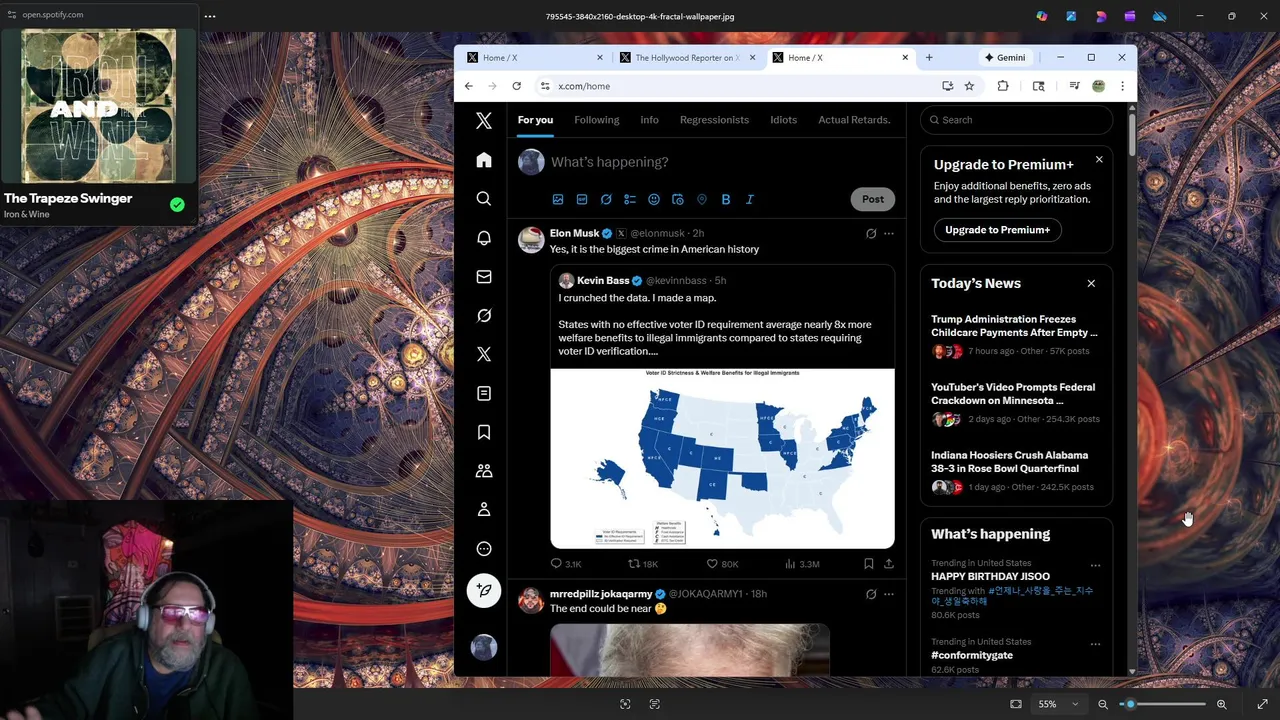The height and width of the screenshot is (720, 1280).
Task: Click the round compose post button
Action: click(x=484, y=590)
